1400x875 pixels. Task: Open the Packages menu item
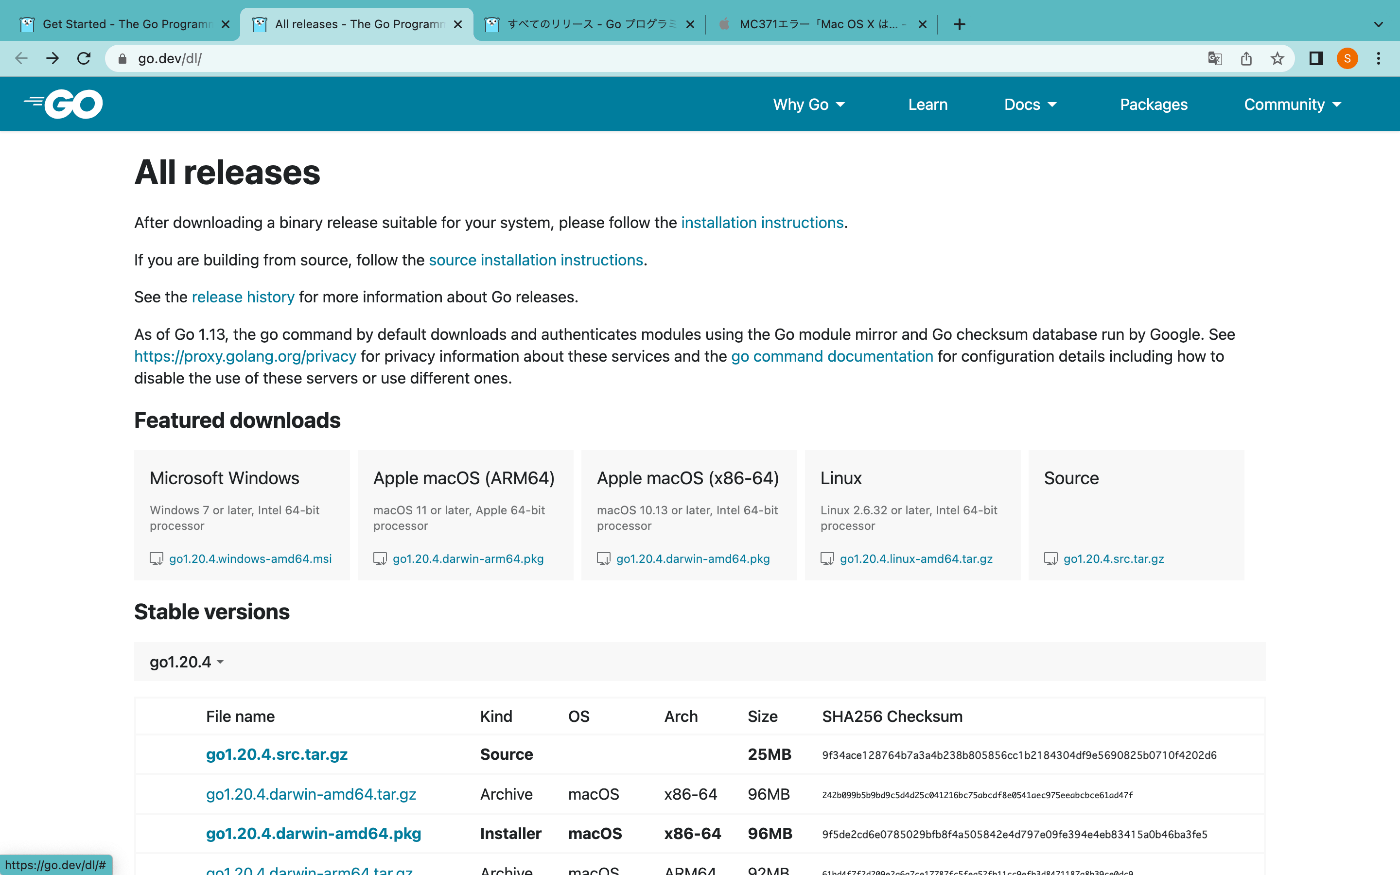[1153, 104]
